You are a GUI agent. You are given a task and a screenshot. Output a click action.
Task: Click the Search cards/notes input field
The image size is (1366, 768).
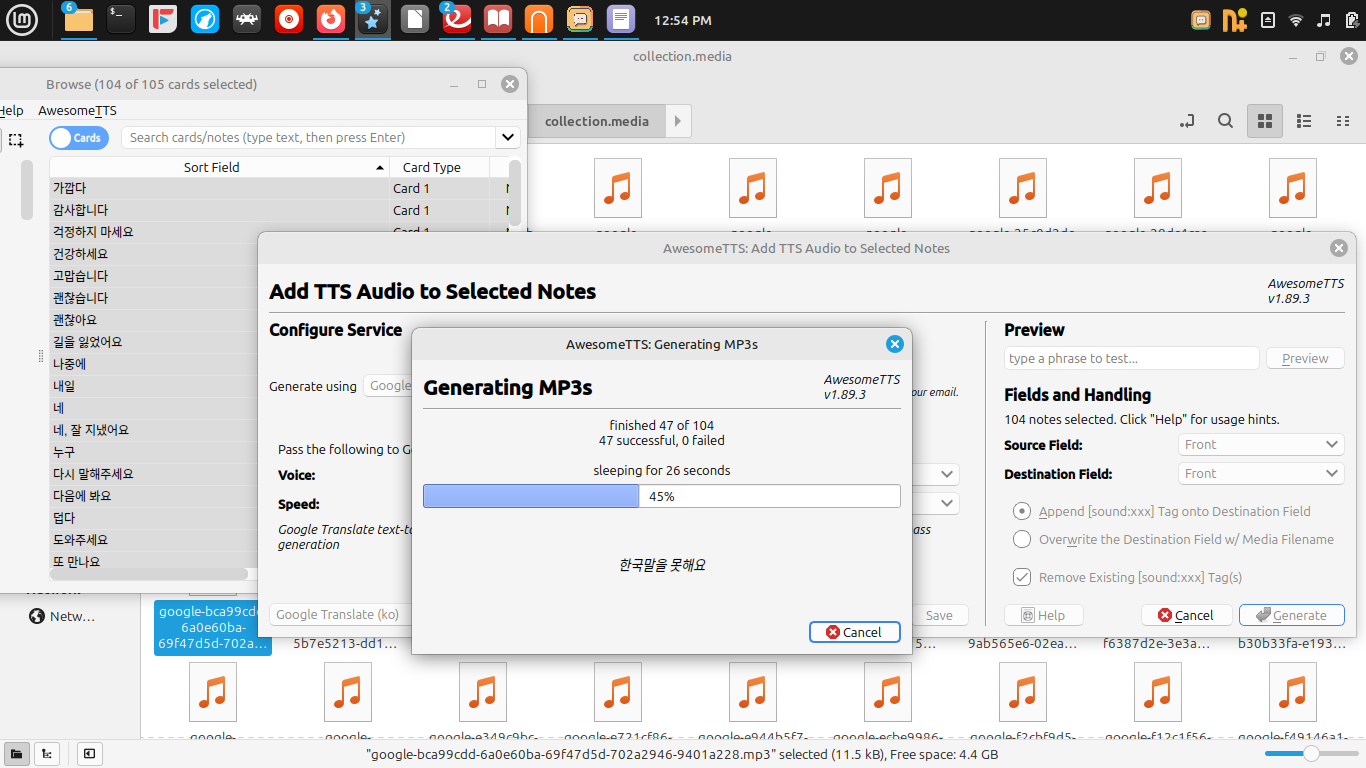[309, 137]
